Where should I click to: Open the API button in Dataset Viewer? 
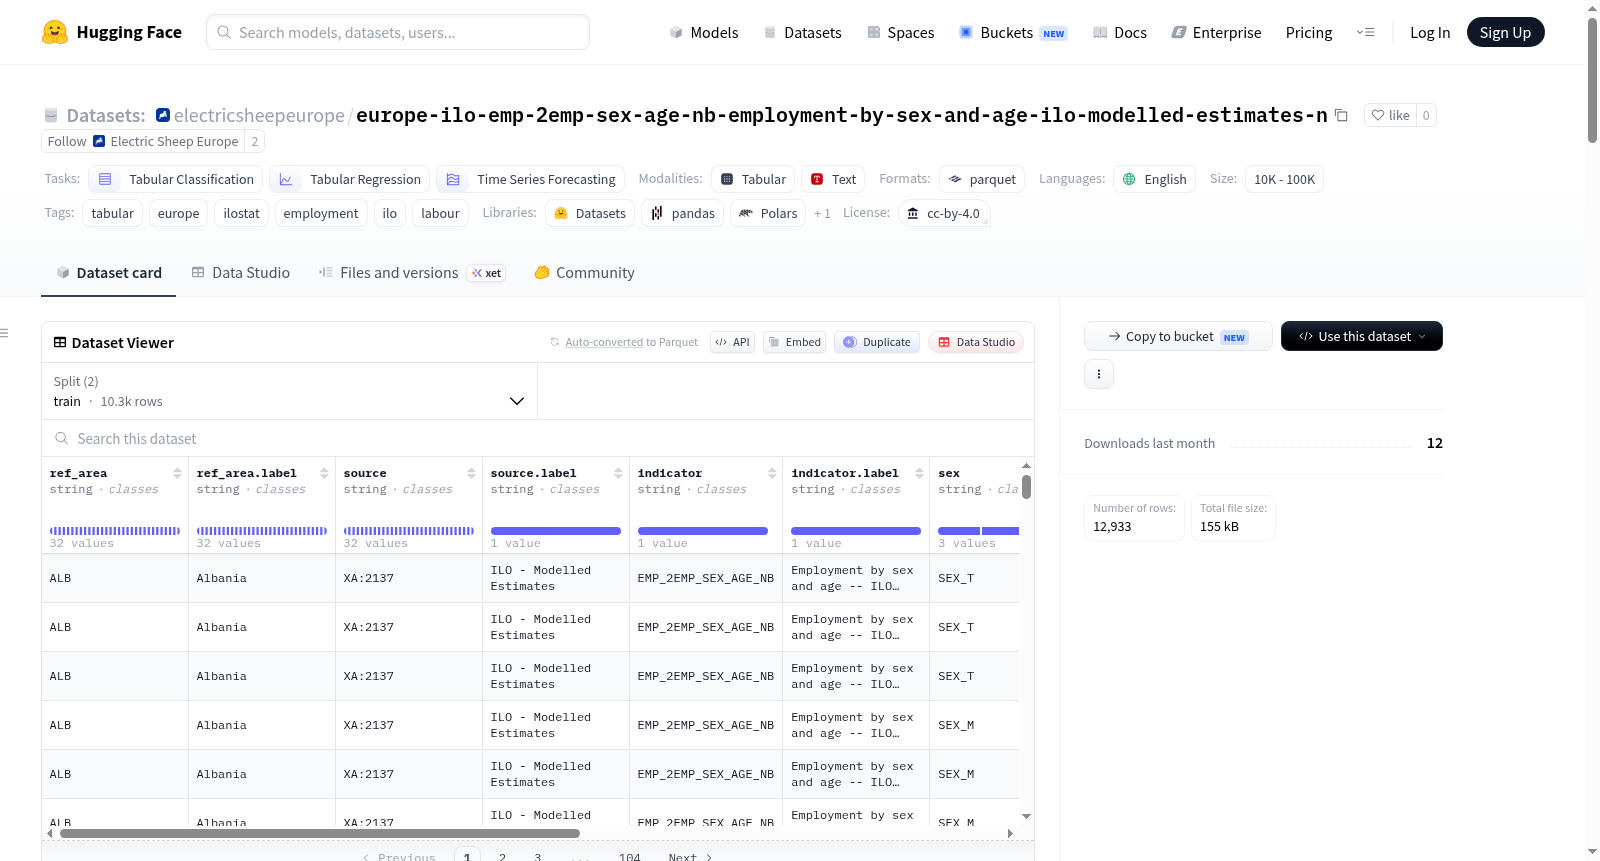pos(732,342)
